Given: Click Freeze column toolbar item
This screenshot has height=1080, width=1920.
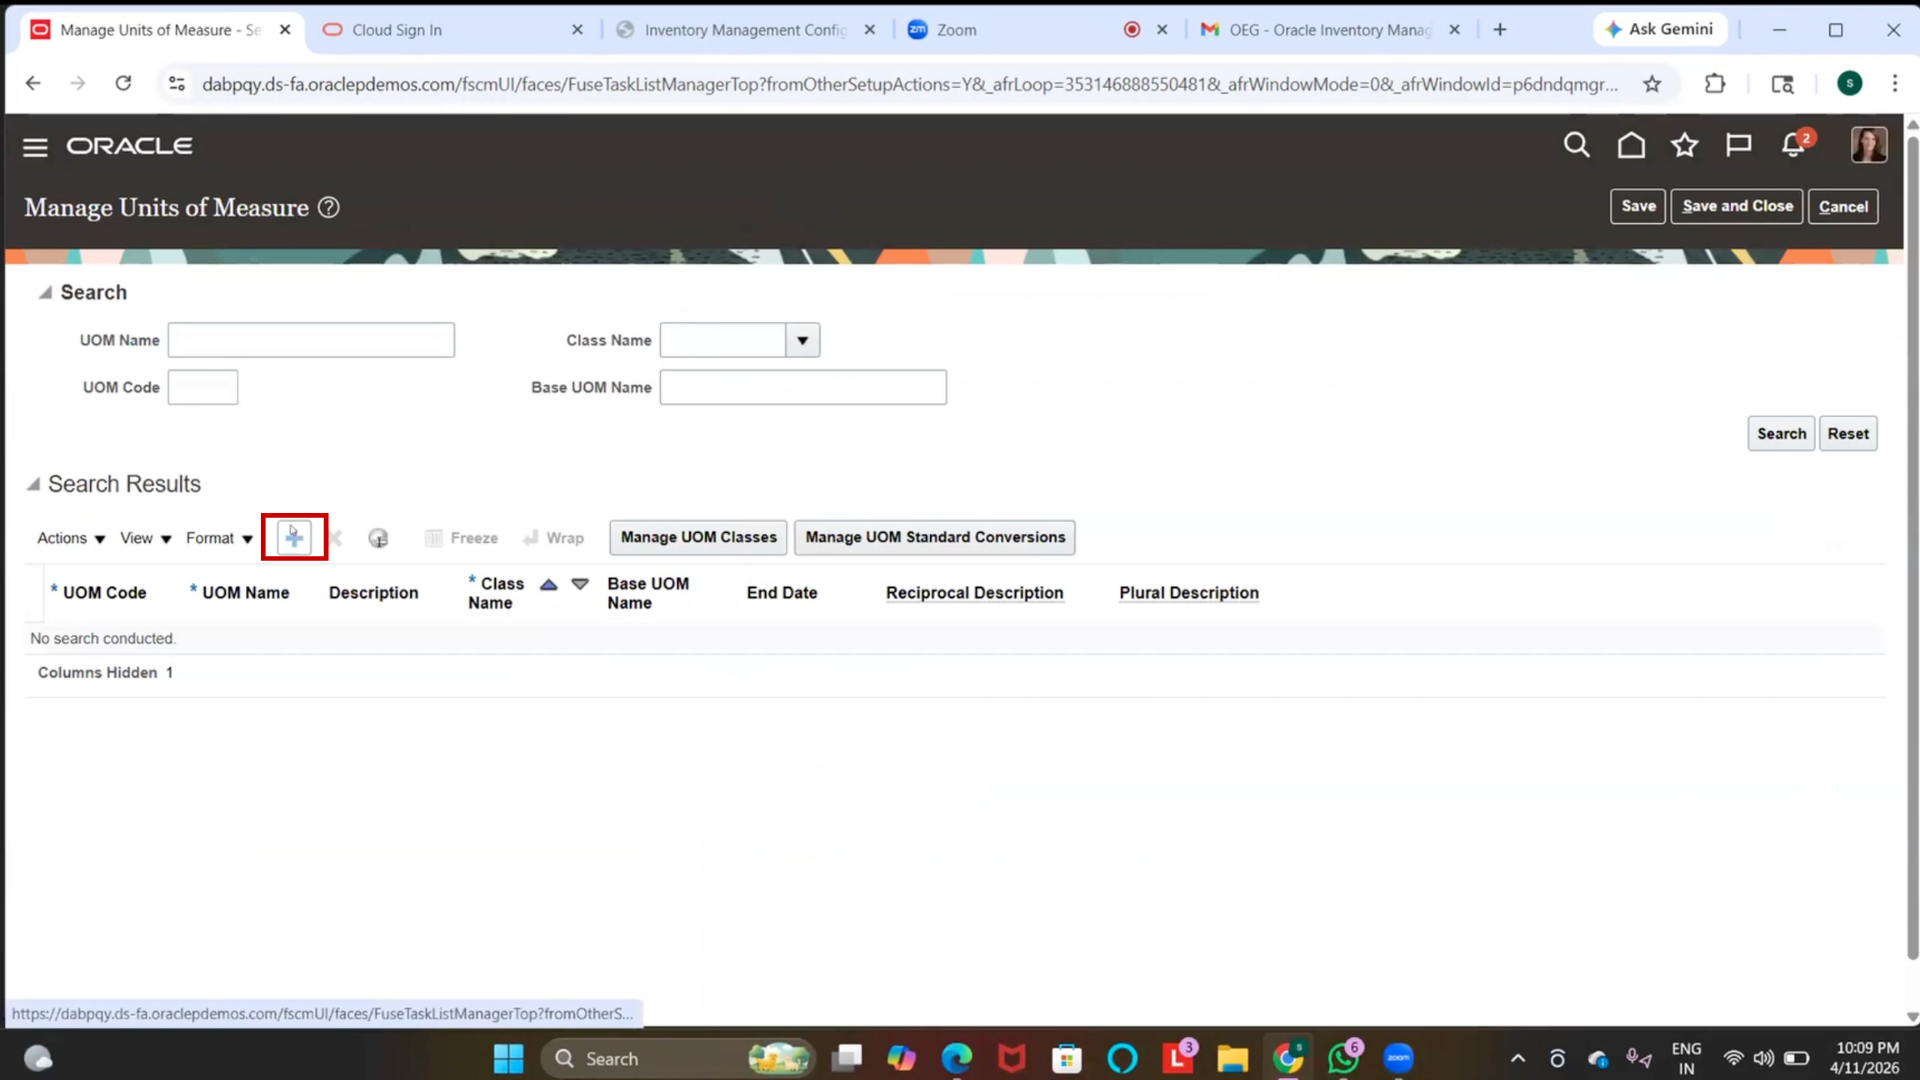Looking at the screenshot, I should [461, 538].
